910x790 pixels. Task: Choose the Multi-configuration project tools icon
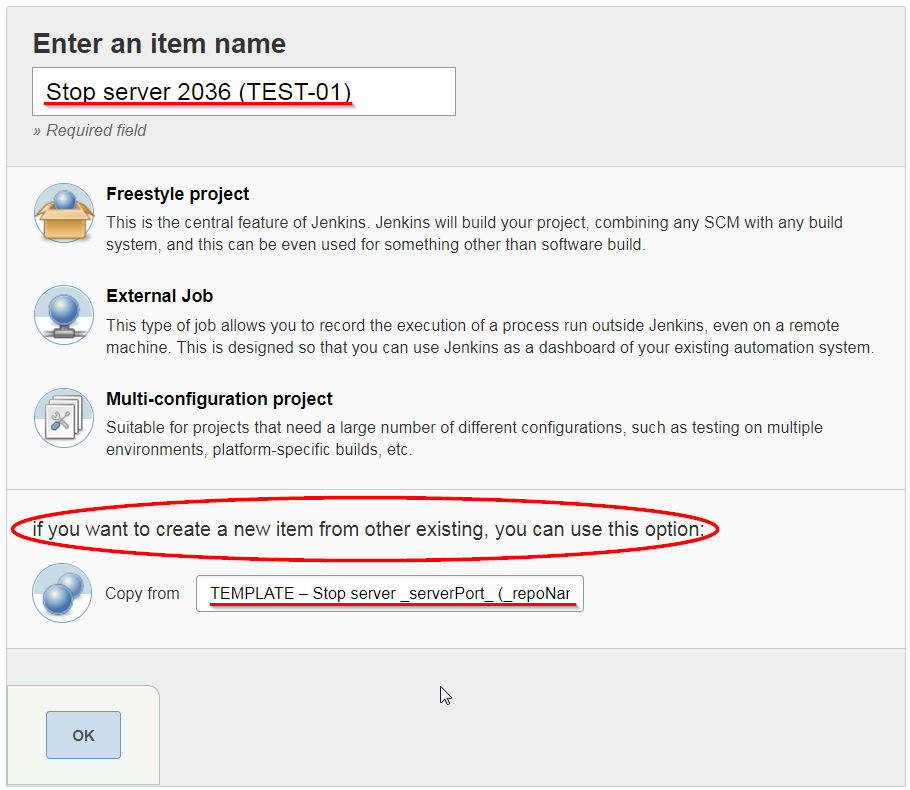[63, 417]
